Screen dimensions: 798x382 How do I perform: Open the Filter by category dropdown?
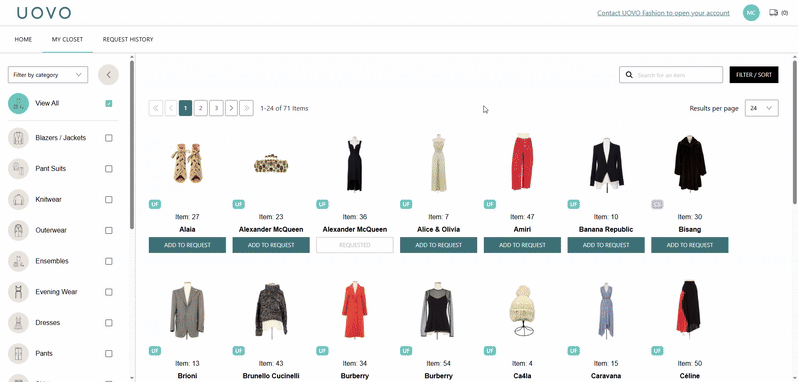[x=48, y=75]
